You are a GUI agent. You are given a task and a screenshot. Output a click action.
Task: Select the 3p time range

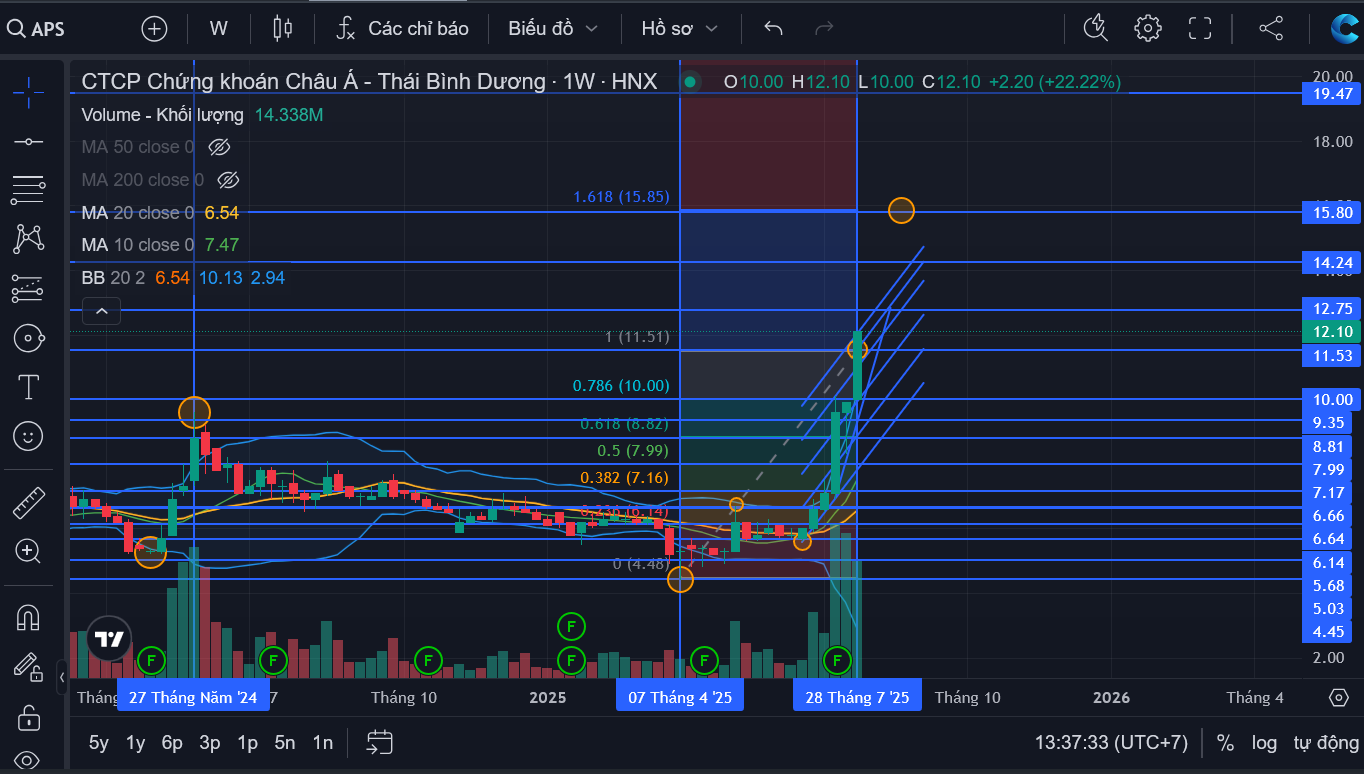pos(210,743)
